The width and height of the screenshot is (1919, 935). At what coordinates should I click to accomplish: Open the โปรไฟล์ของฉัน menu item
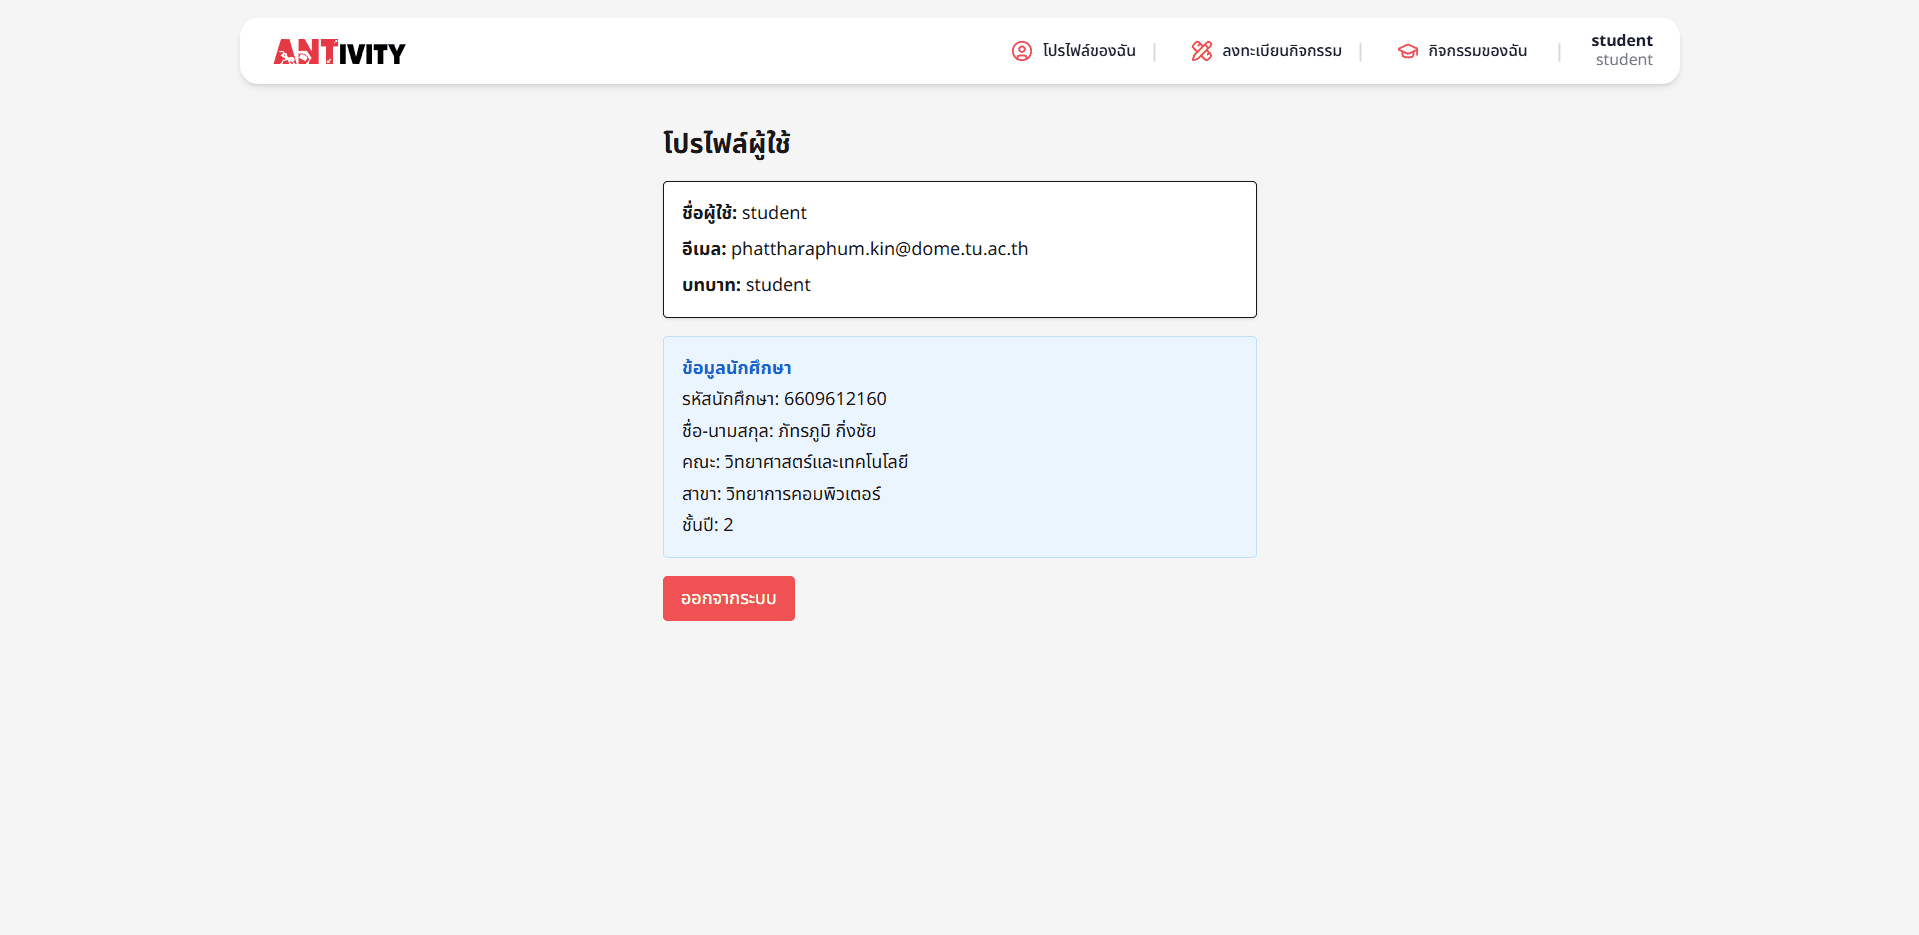pos(1088,51)
